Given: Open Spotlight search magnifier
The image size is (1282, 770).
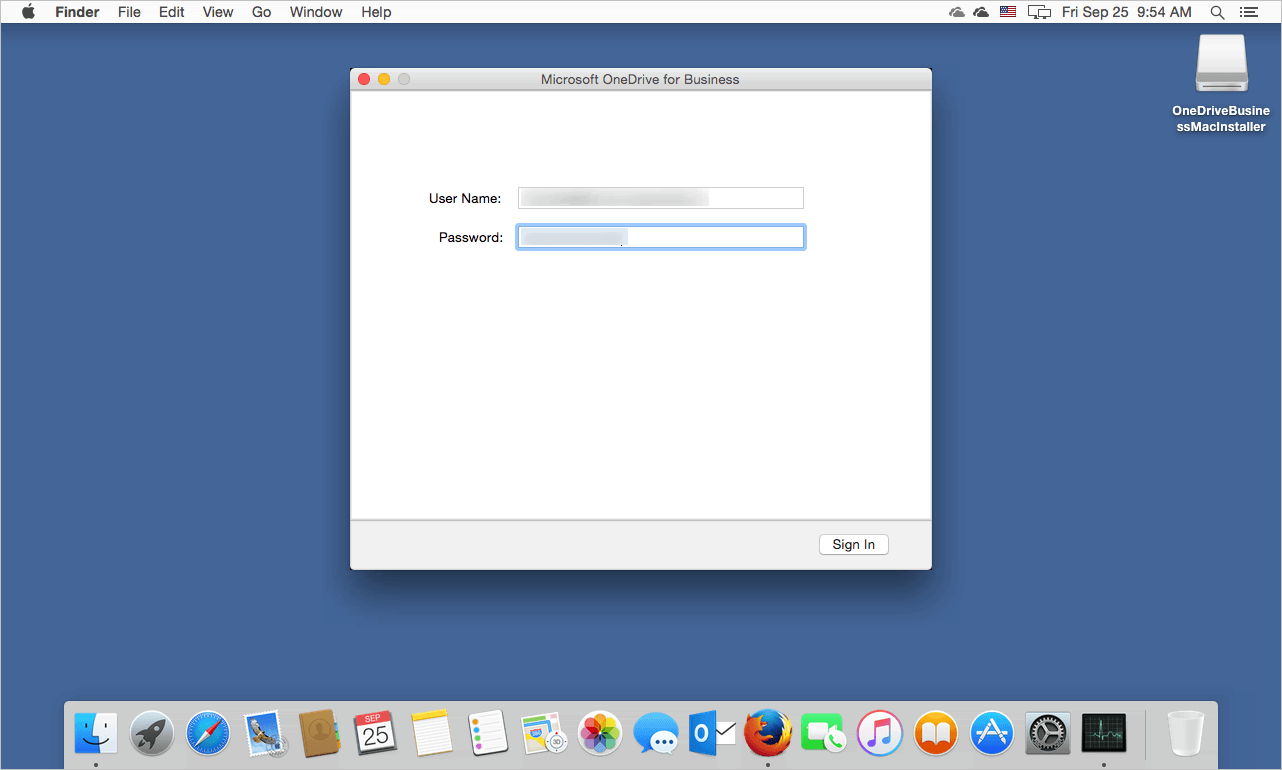Looking at the screenshot, I should 1217,12.
